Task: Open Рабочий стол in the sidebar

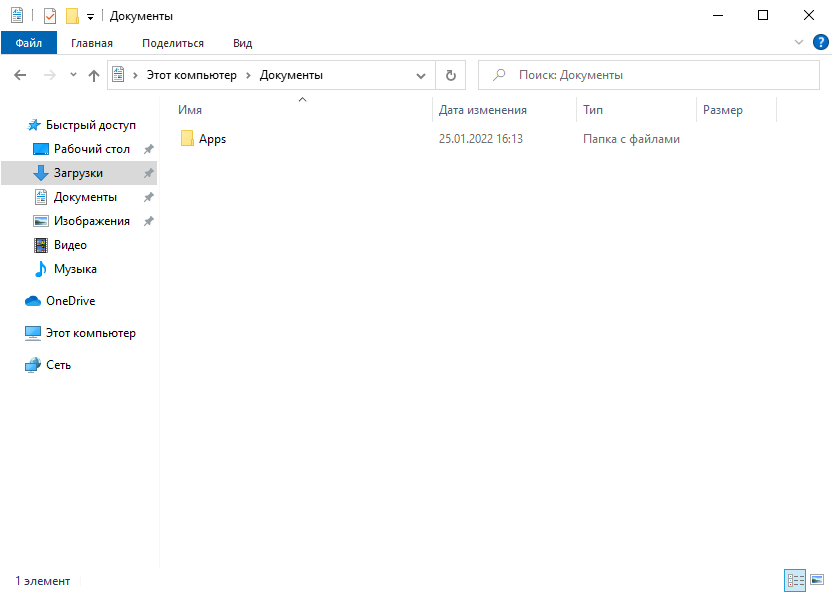Action: 92,149
